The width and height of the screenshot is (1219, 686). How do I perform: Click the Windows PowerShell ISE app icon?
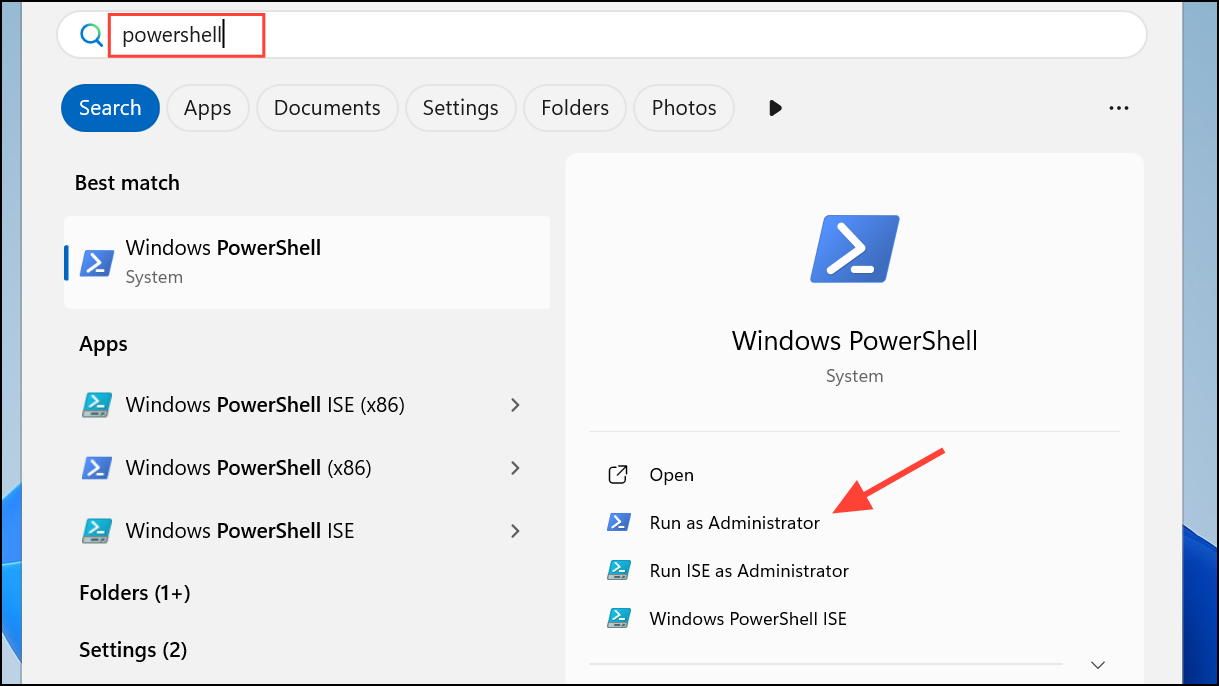click(x=96, y=530)
